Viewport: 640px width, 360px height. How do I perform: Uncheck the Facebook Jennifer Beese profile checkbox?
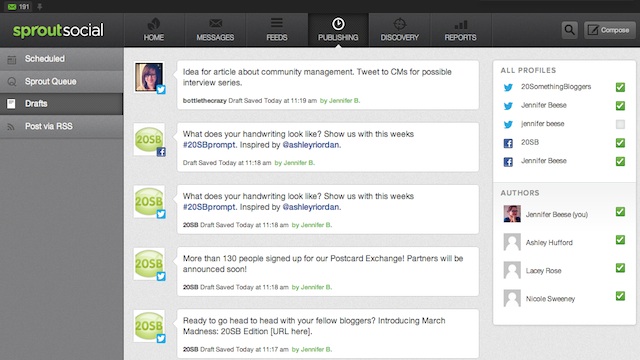(x=620, y=161)
